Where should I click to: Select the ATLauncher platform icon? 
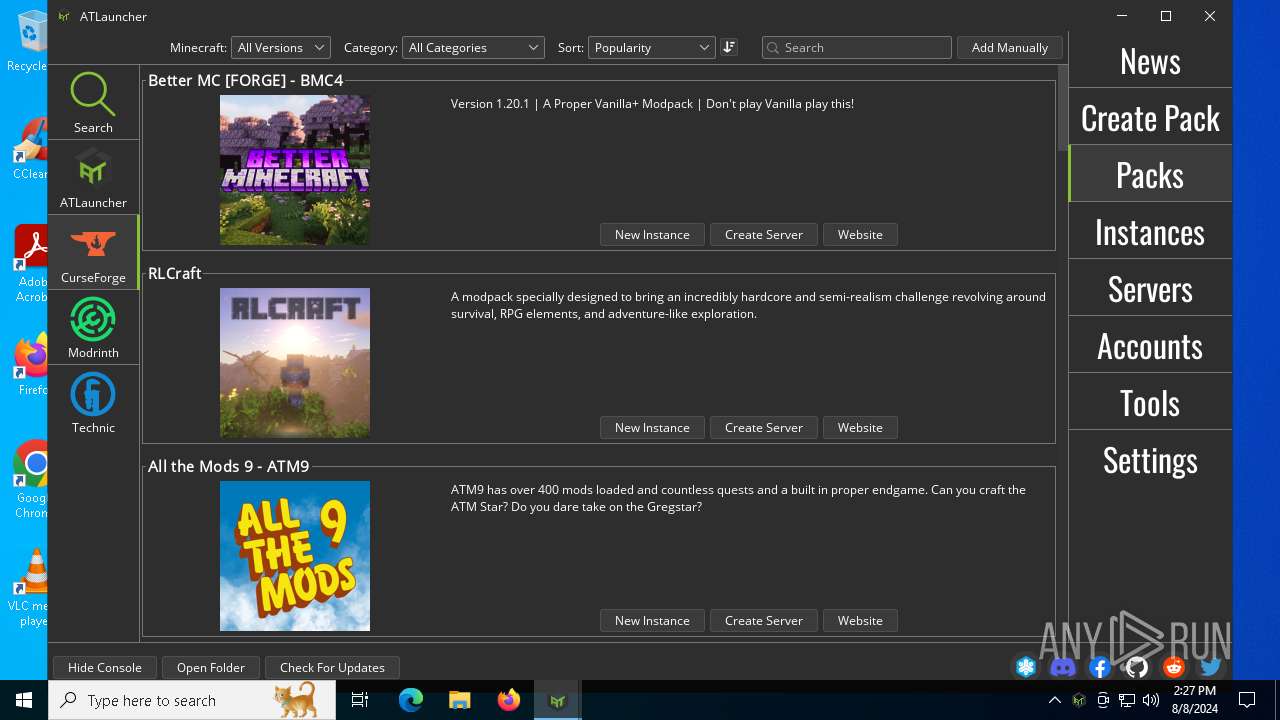[93, 177]
